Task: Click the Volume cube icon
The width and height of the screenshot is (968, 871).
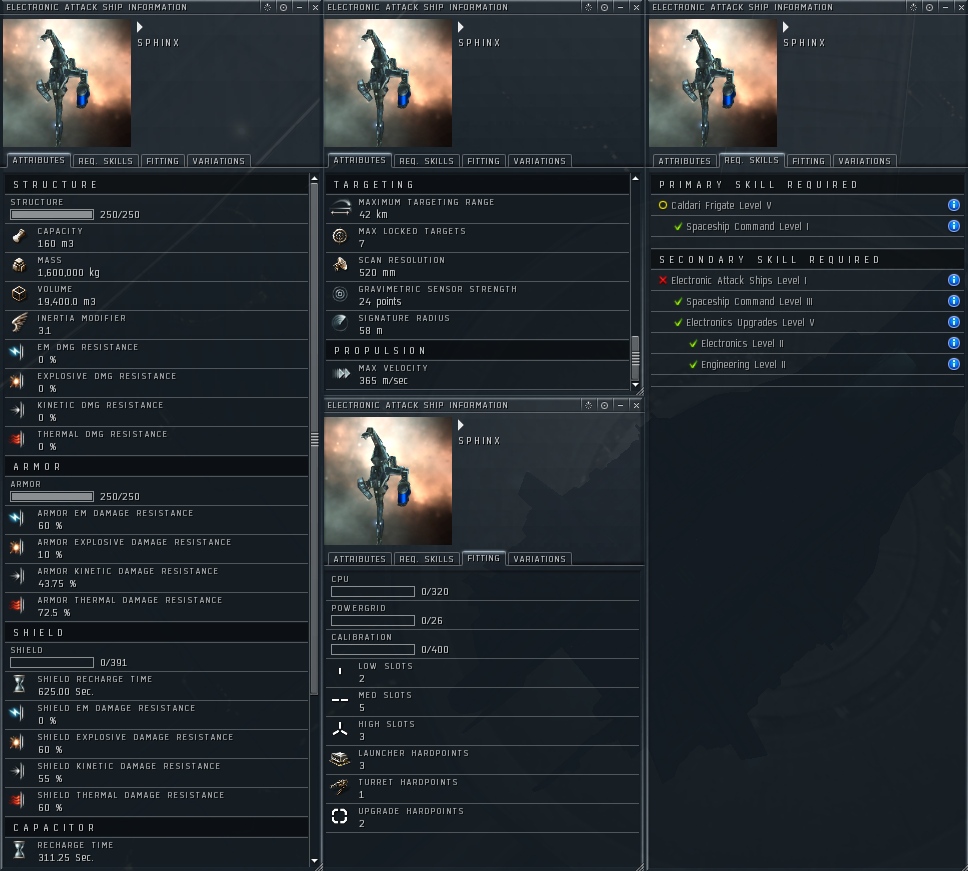Action: (19, 294)
